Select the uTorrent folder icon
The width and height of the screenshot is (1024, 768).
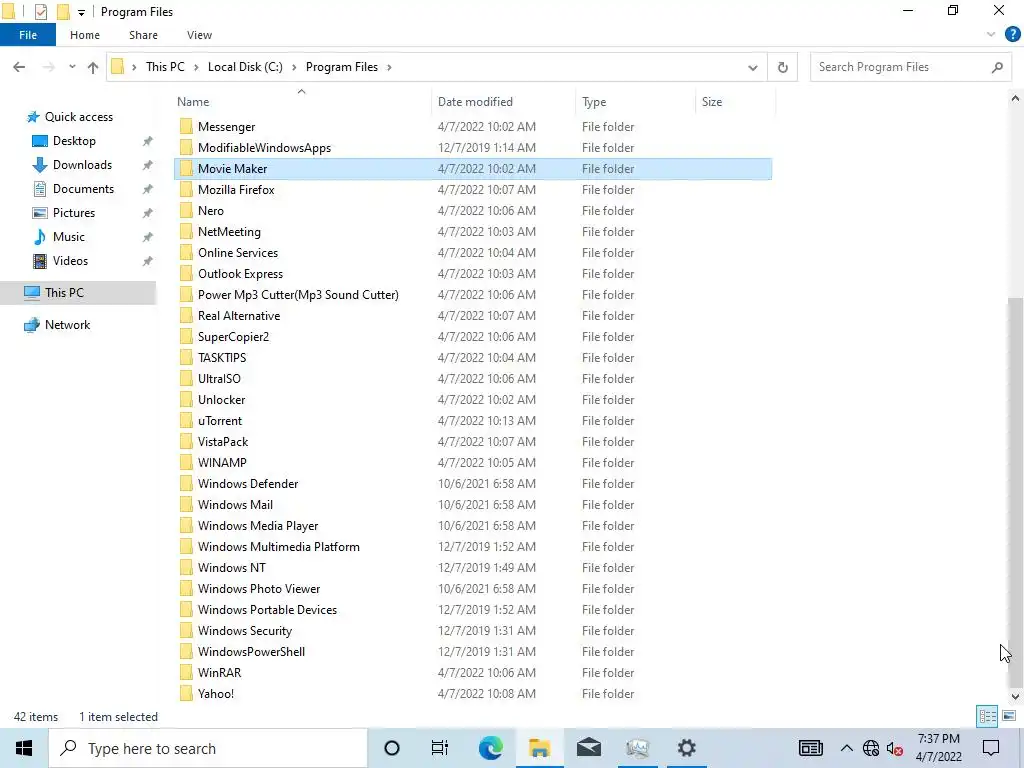pos(186,421)
